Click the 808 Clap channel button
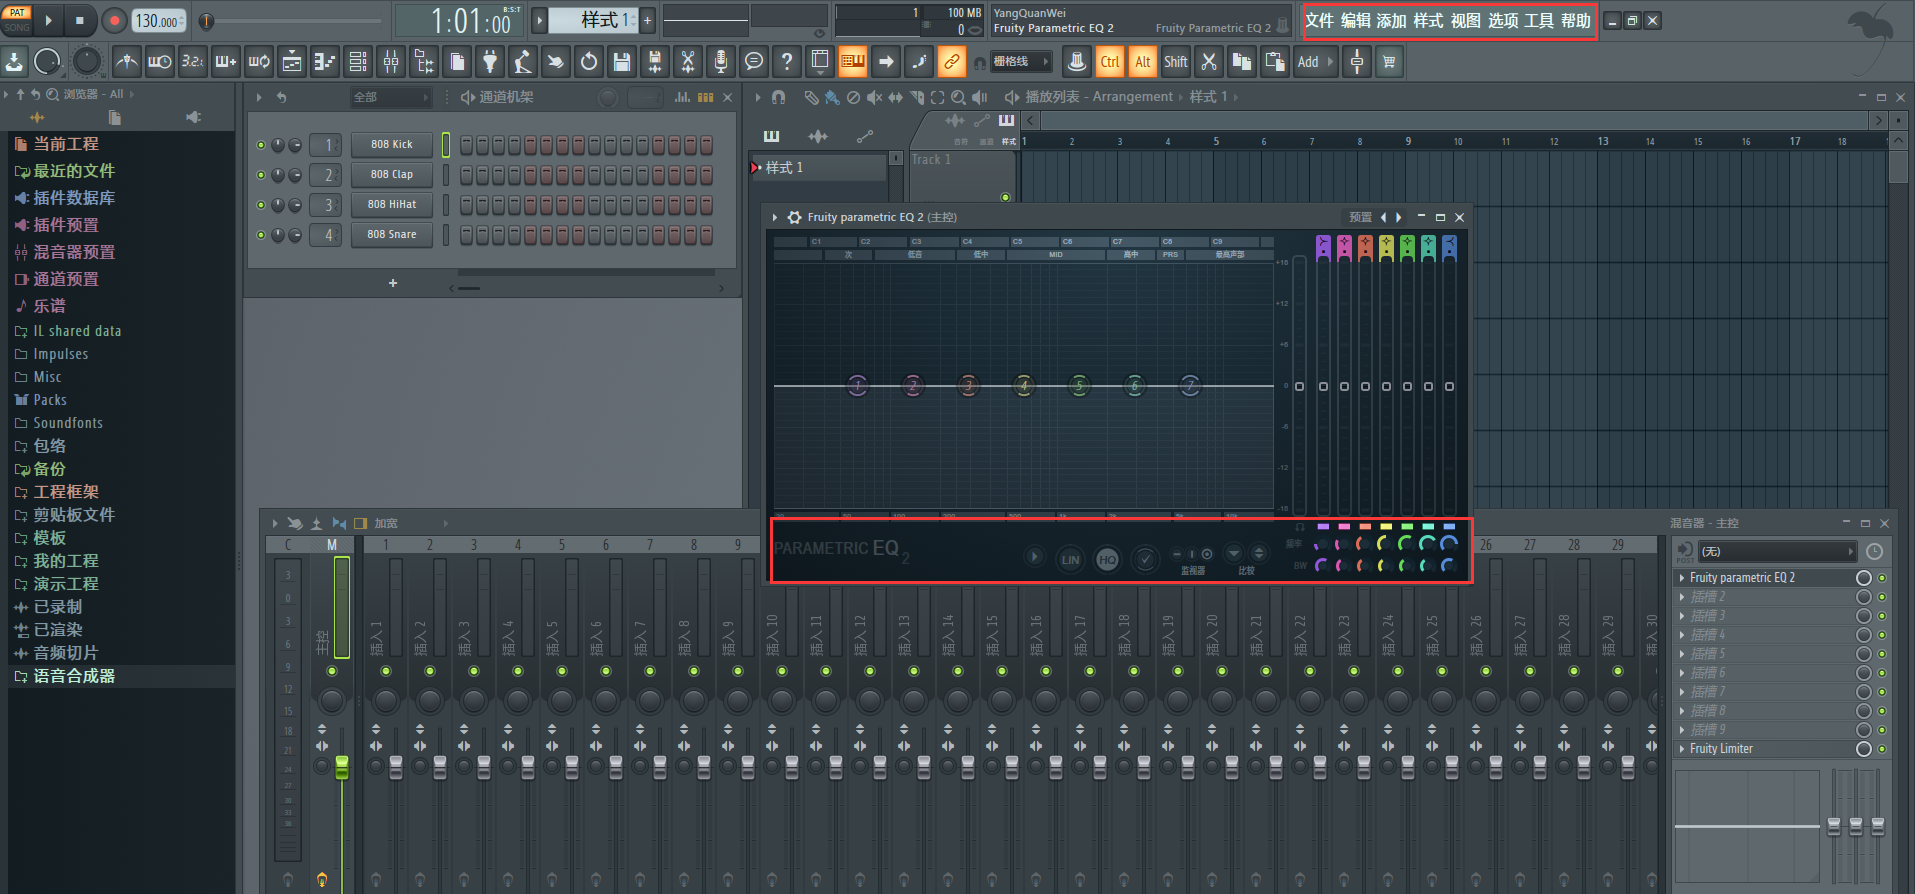The height and width of the screenshot is (894, 1915). [x=392, y=174]
